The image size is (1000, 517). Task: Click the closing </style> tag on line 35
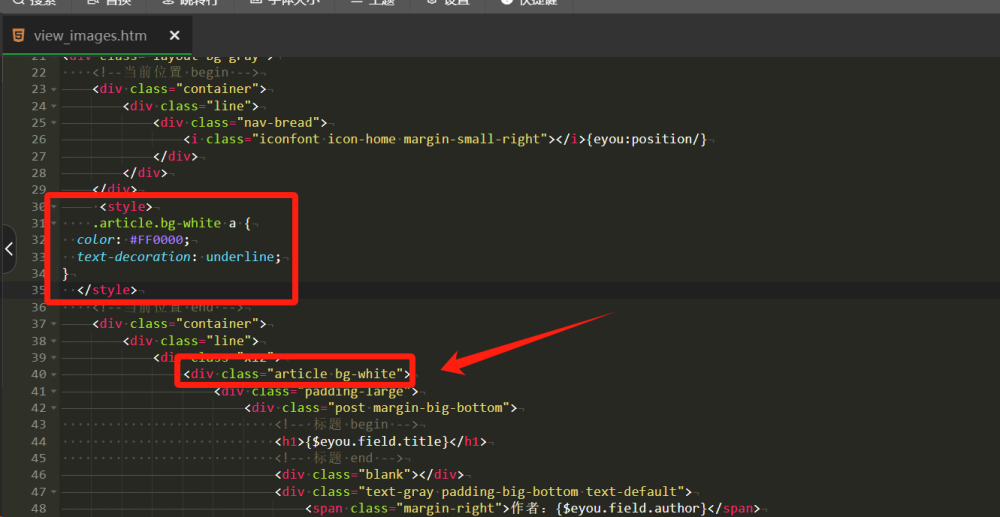click(x=107, y=290)
